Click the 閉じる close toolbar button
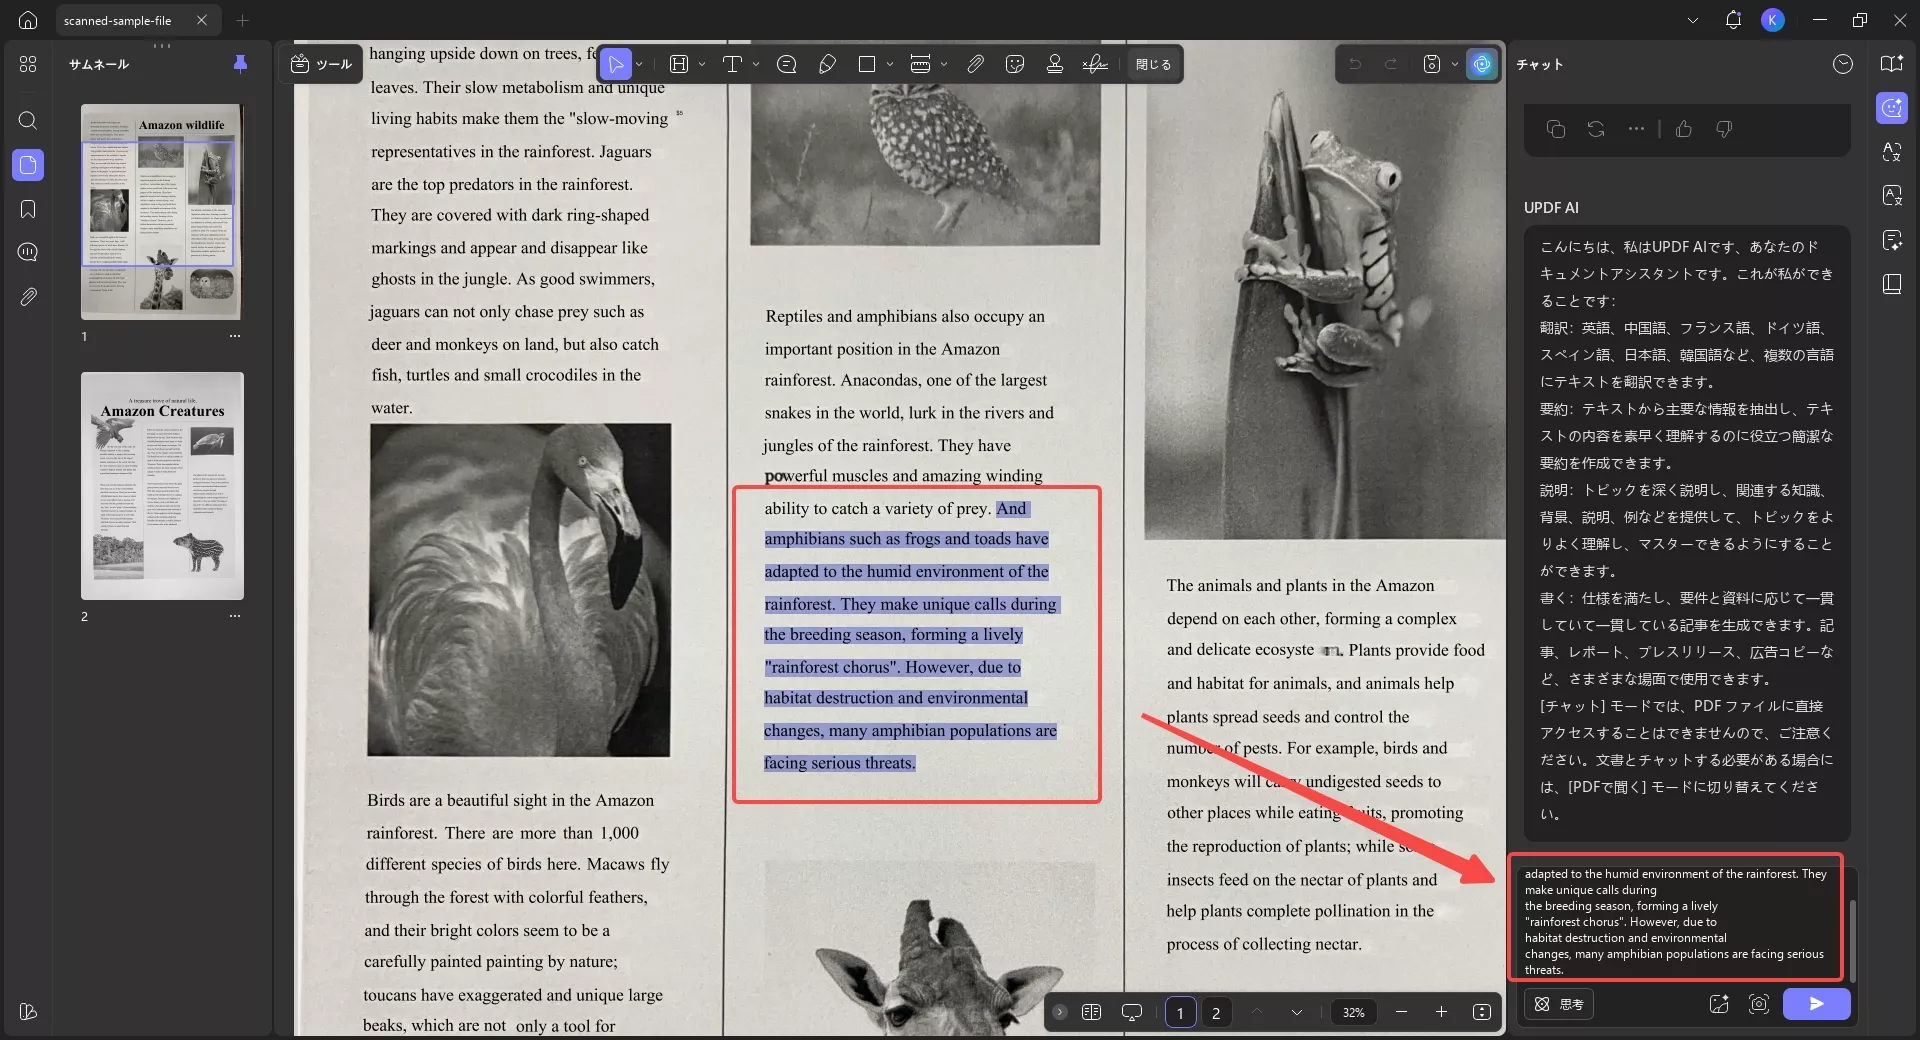The height and width of the screenshot is (1040, 1920). coord(1153,64)
